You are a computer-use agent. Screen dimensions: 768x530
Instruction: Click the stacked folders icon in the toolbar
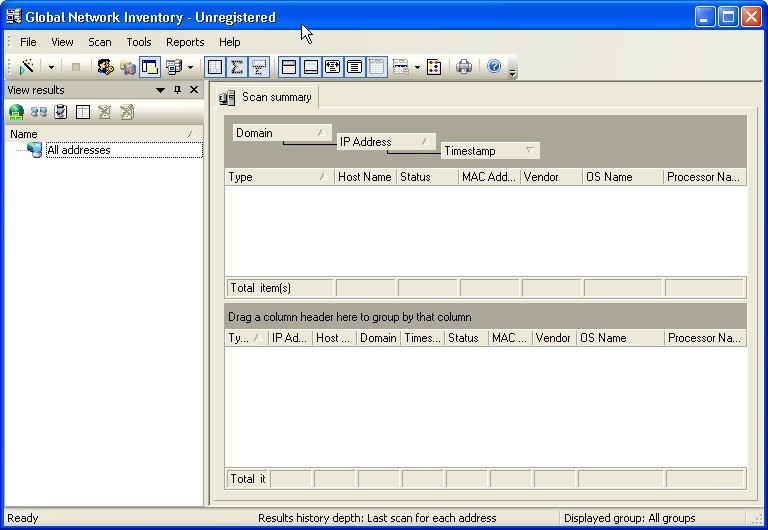tap(128, 67)
